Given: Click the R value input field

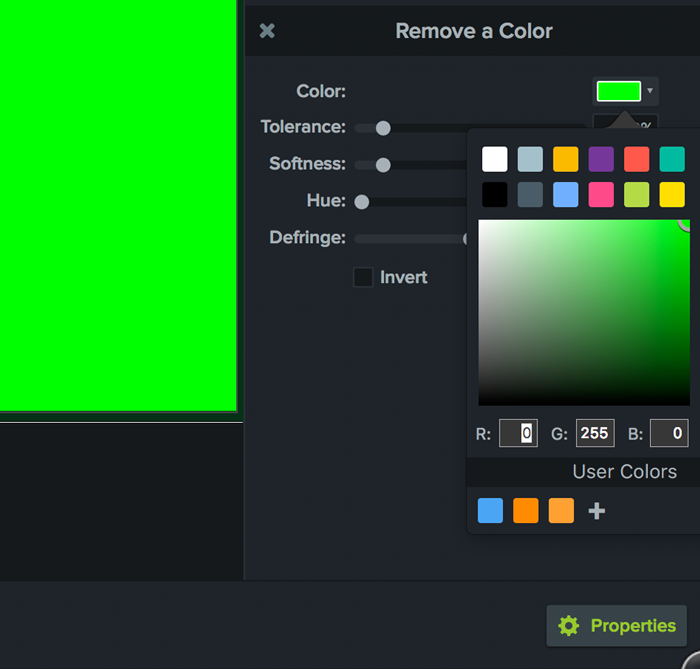Looking at the screenshot, I should [518, 433].
